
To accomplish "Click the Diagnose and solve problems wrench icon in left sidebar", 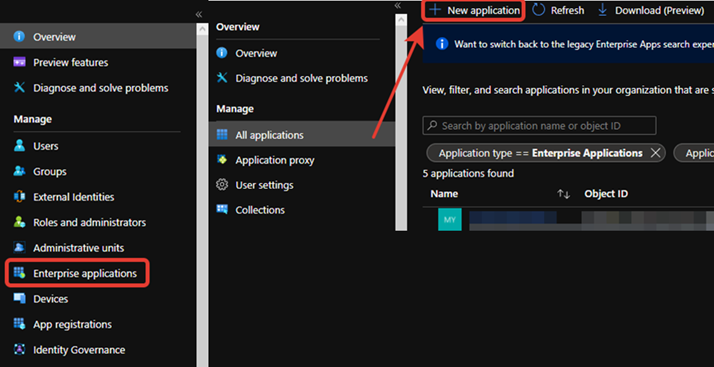I will click(x=19, y=88).
